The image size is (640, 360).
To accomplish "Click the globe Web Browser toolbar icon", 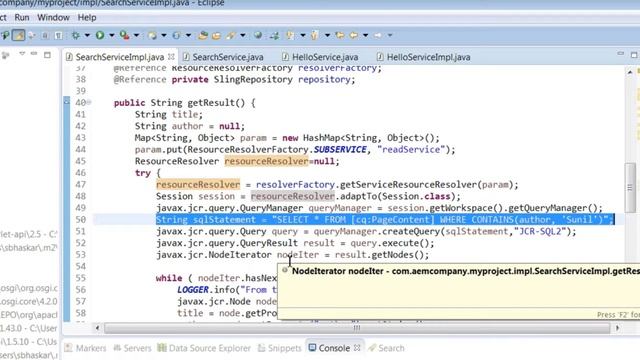I will [x=258, y=36].
